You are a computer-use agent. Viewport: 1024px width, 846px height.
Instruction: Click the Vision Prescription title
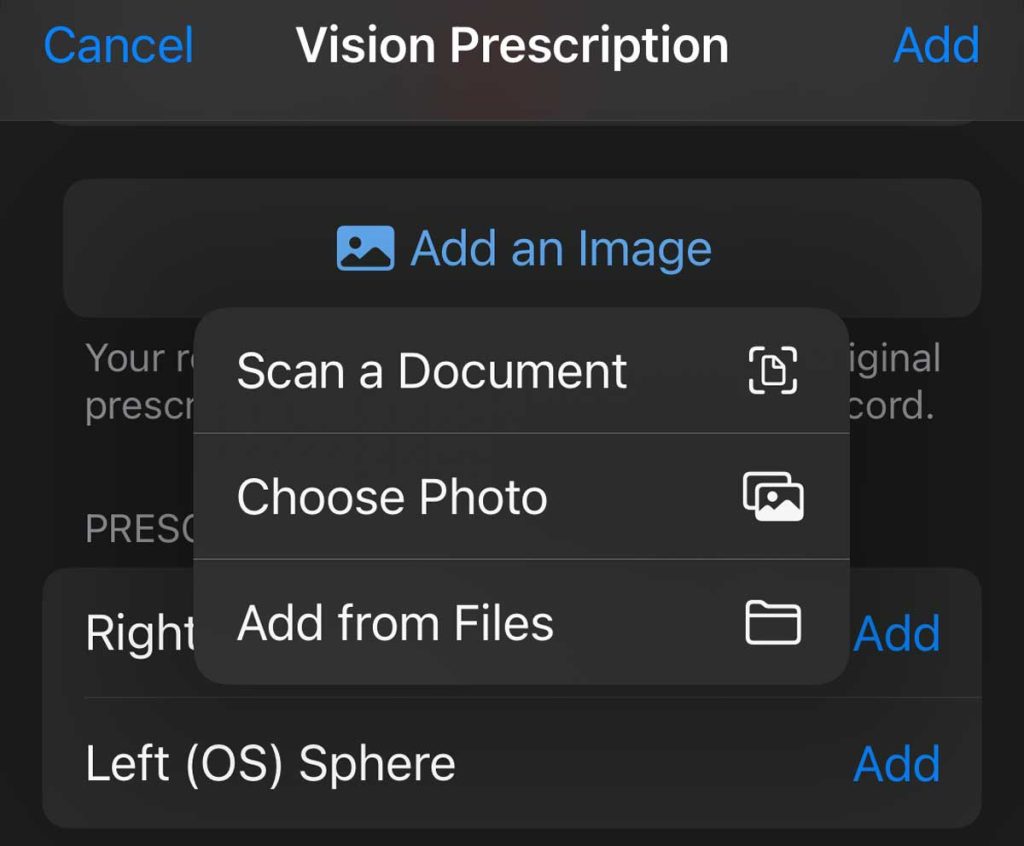[x=512, y=46]
